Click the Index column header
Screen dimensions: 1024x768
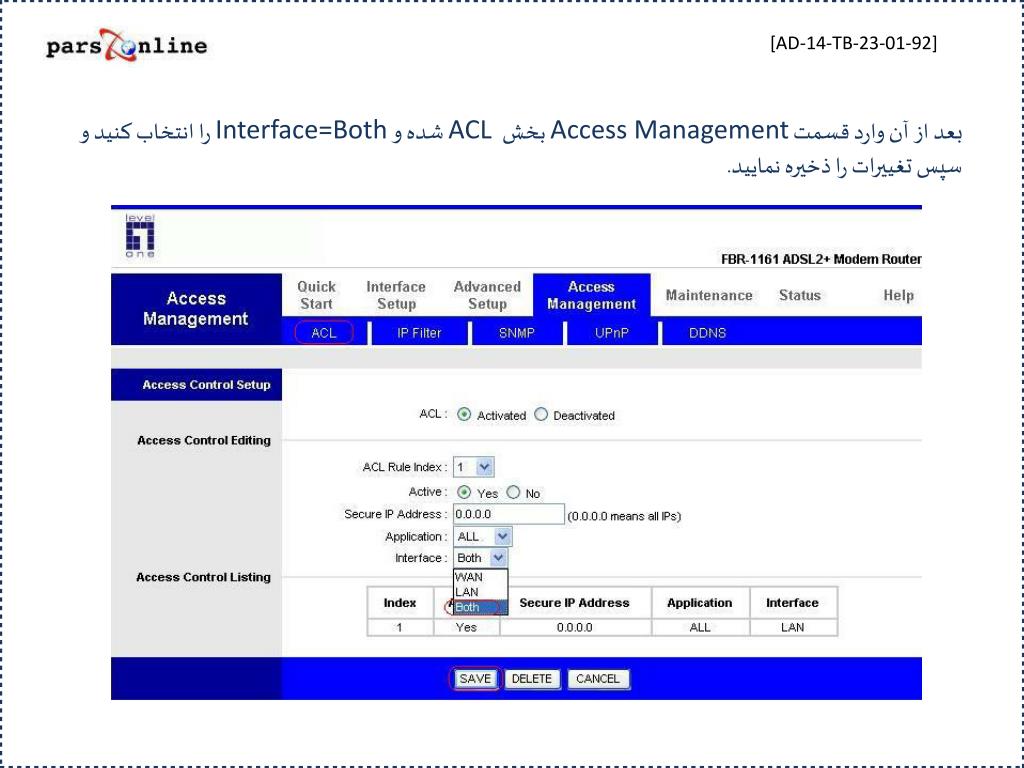[x=400, y=603]
